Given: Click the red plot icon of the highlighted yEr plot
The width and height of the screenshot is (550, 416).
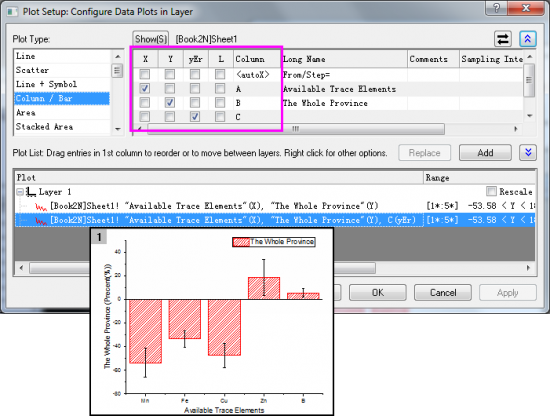Looking at the screenshot, I should [41, 220].
